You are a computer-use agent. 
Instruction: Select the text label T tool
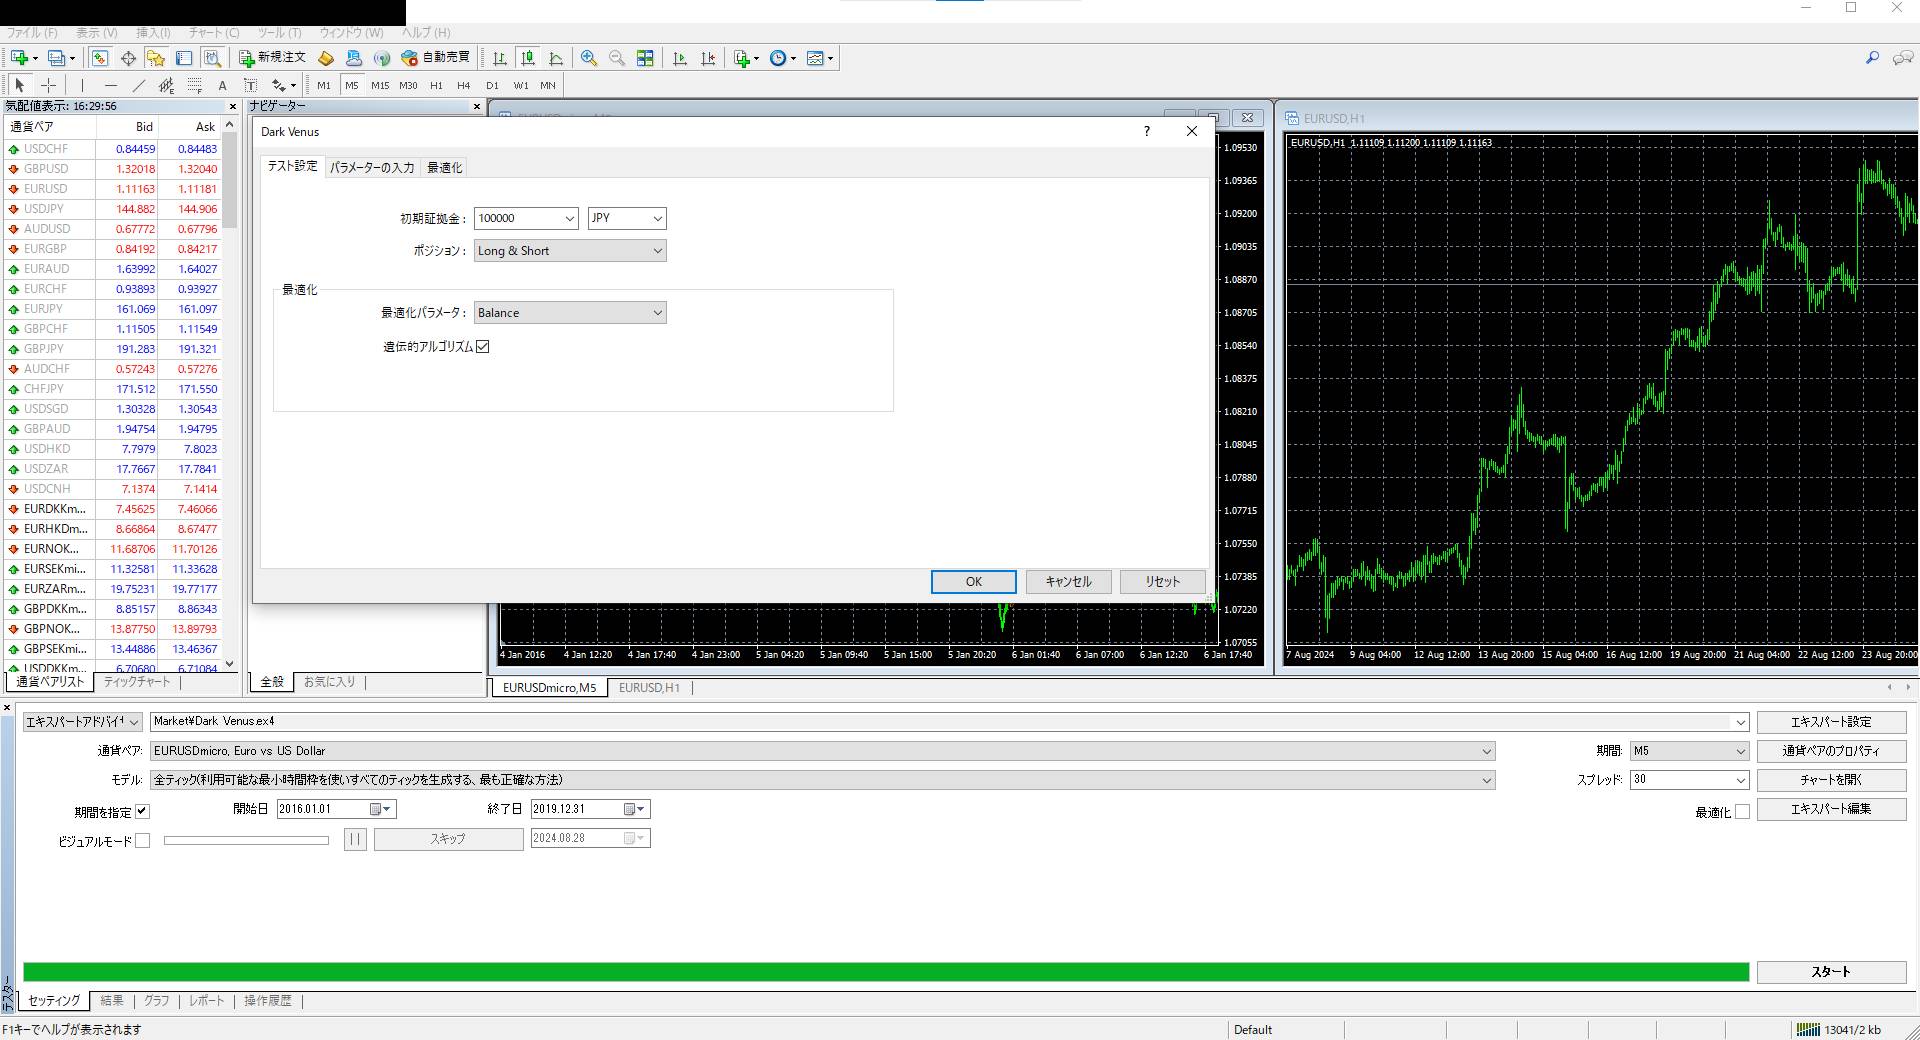250,85
